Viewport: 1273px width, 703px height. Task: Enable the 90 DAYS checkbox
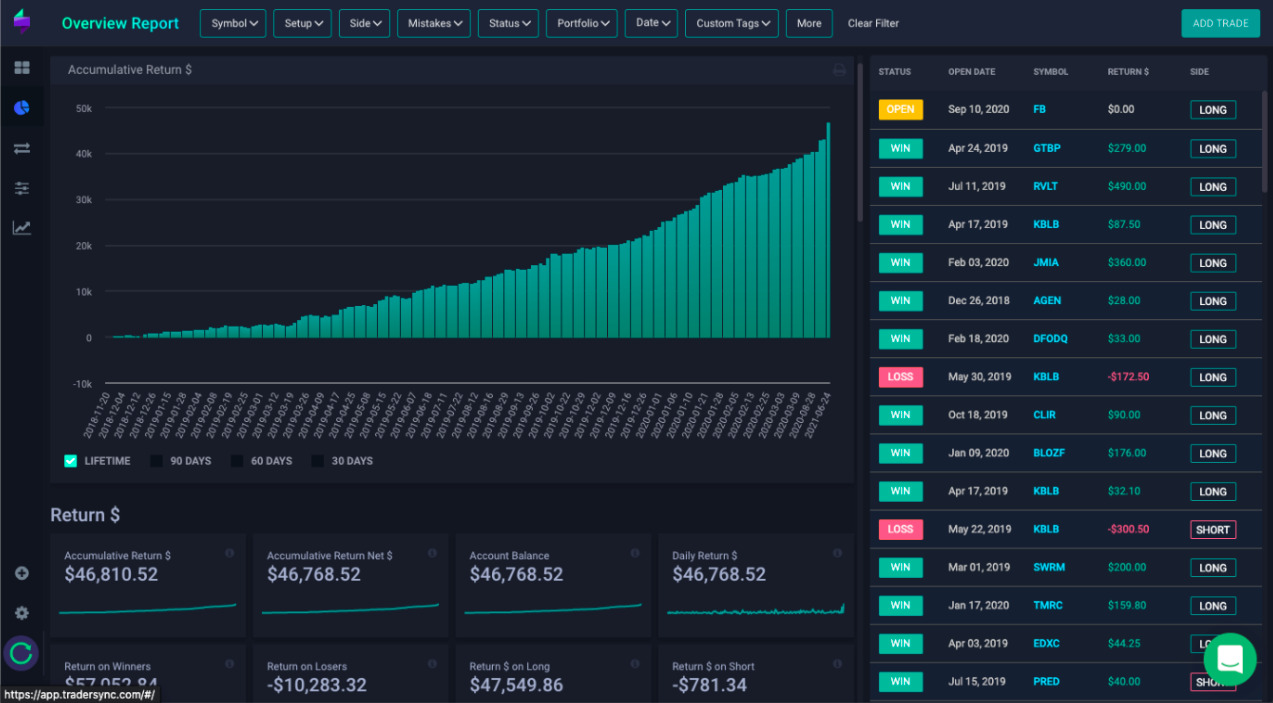[x=156, y=461]
